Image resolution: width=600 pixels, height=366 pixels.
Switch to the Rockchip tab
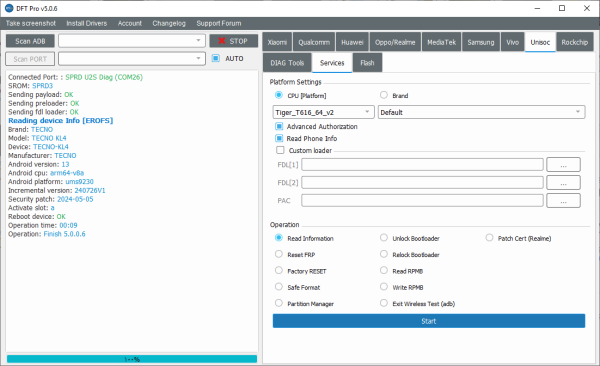[x=574, y=42]
